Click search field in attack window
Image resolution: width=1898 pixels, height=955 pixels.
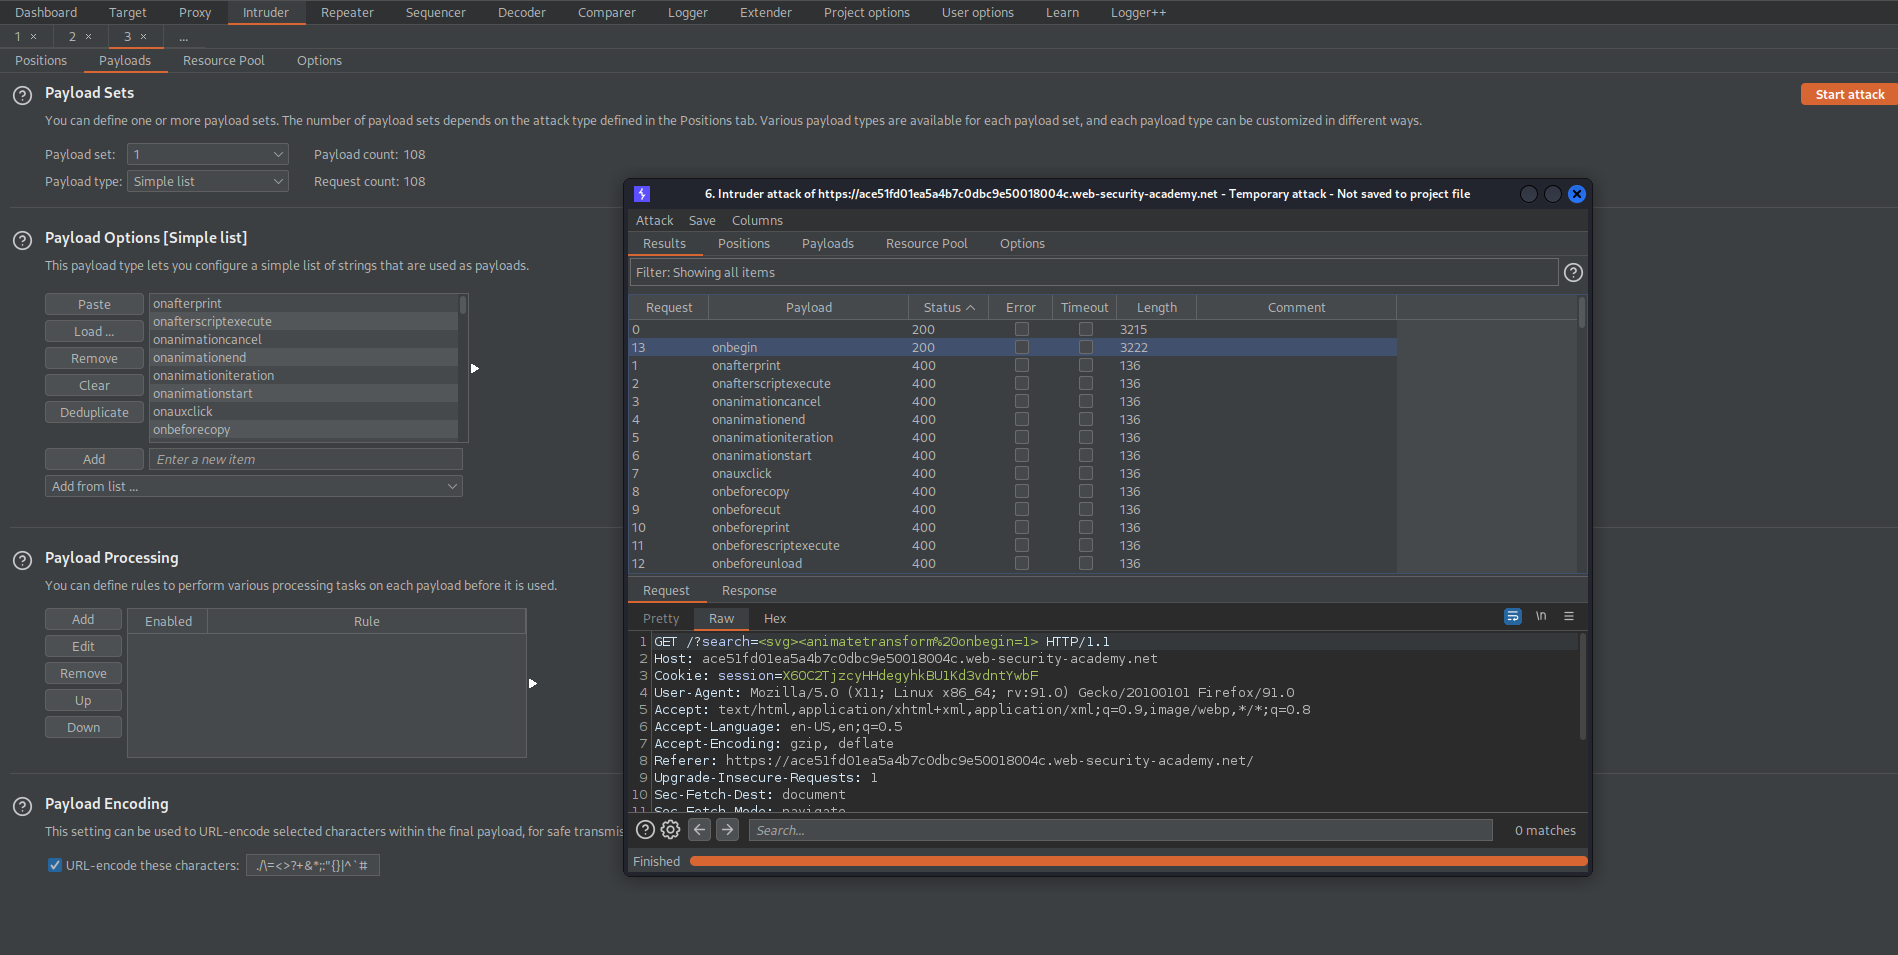1120,830
